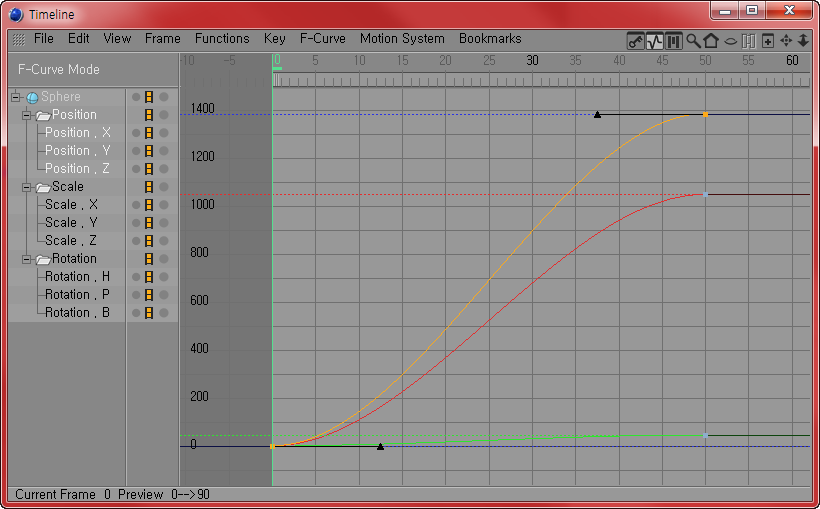
Task: Click the vertical double-arrow icon
Action: pyautogui.click(x=803, y=41)
